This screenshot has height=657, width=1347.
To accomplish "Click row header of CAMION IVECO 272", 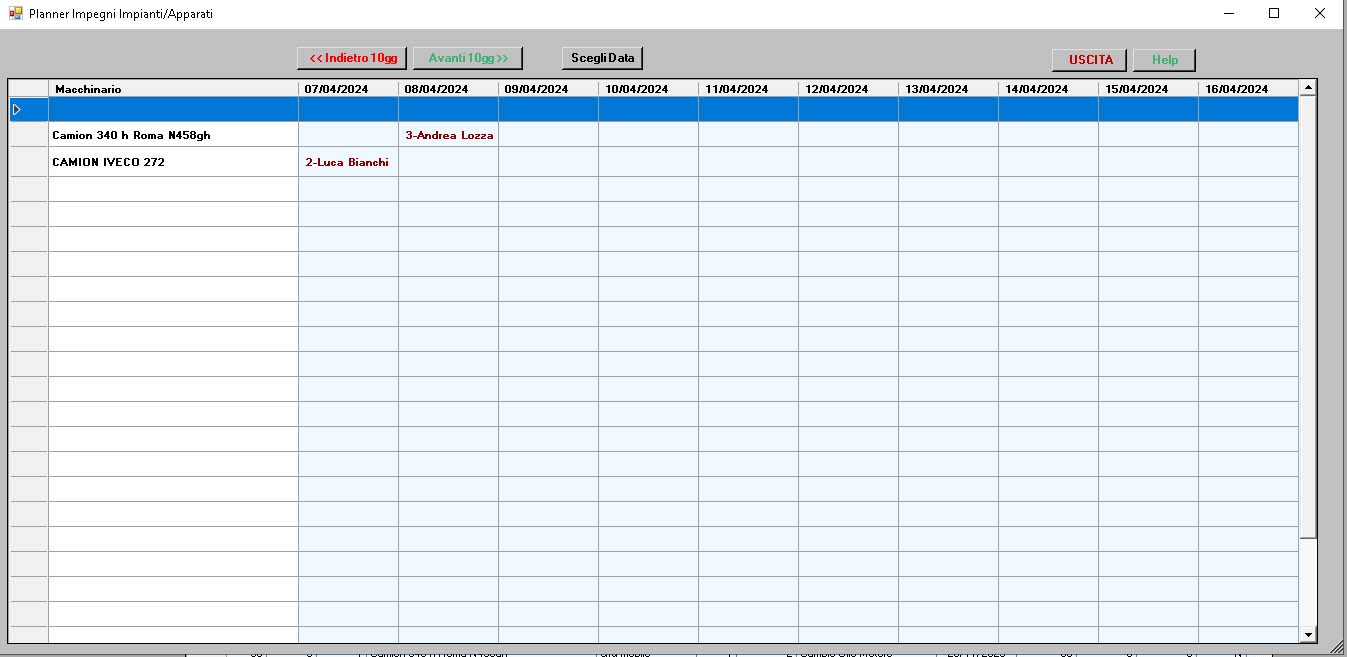I will coord(29,162).
